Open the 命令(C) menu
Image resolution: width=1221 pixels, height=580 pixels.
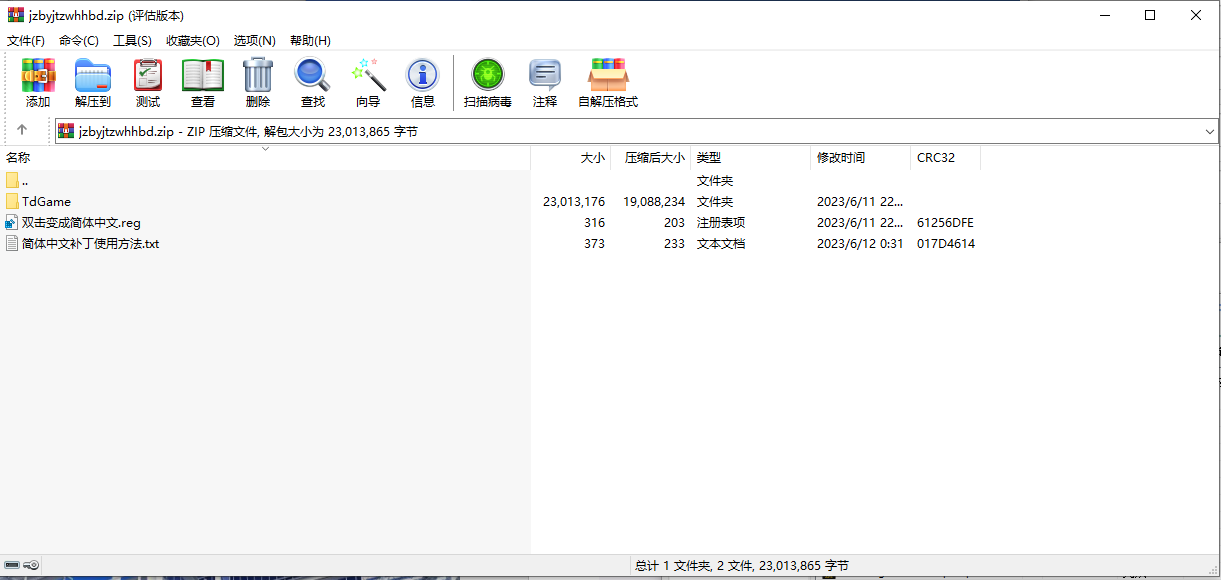[79, 40]
